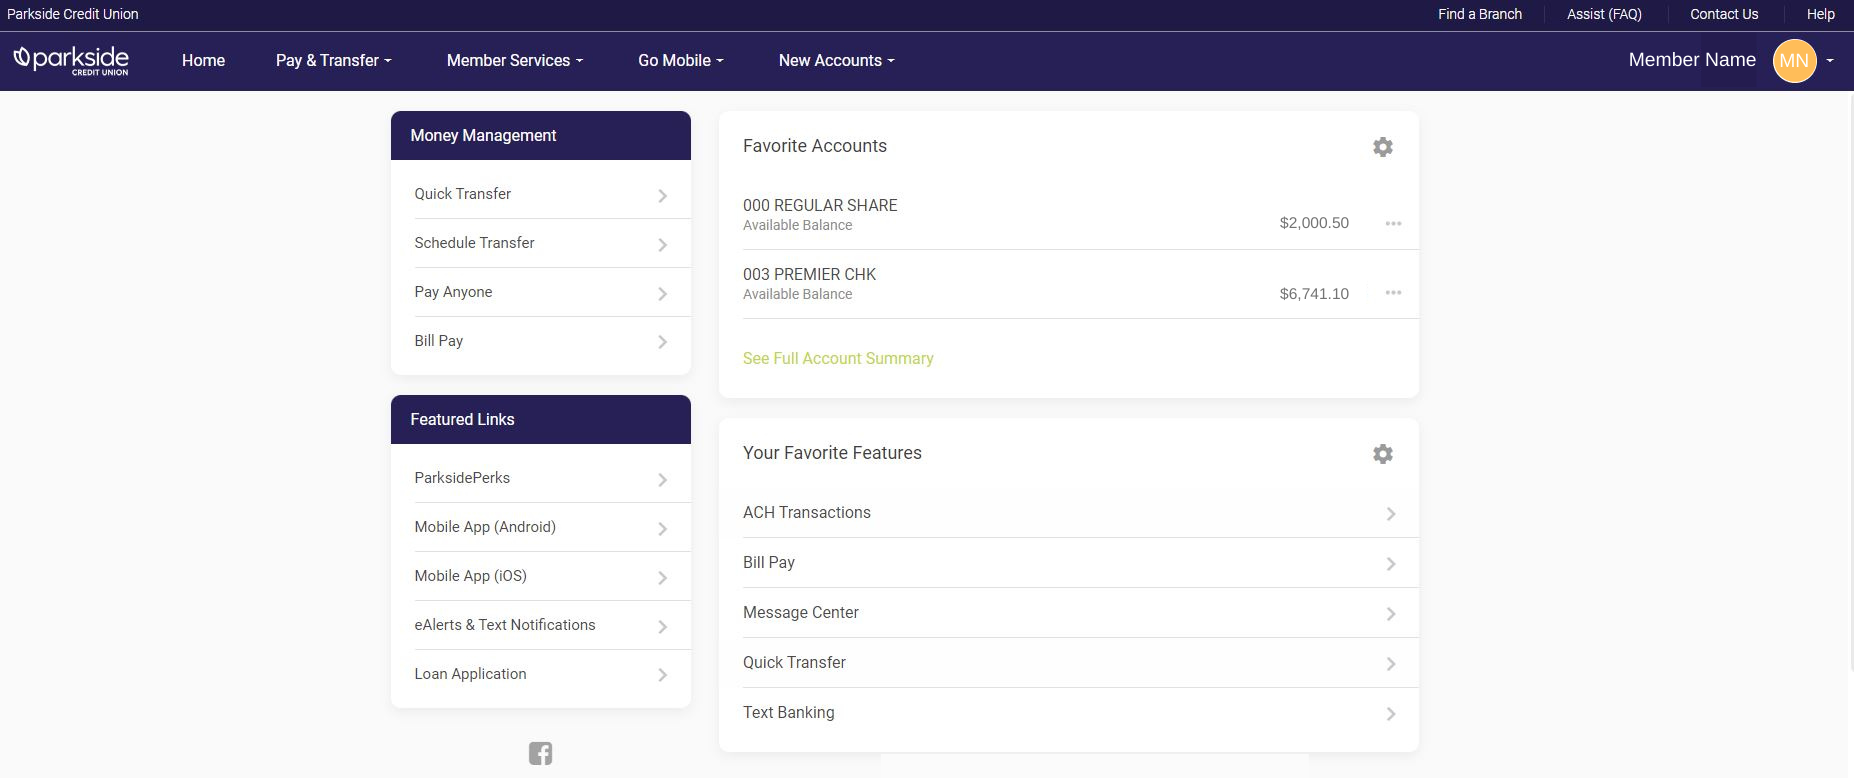
Task: Open options menu for 003 PREMIER CHK
Action: [1393, 293]
